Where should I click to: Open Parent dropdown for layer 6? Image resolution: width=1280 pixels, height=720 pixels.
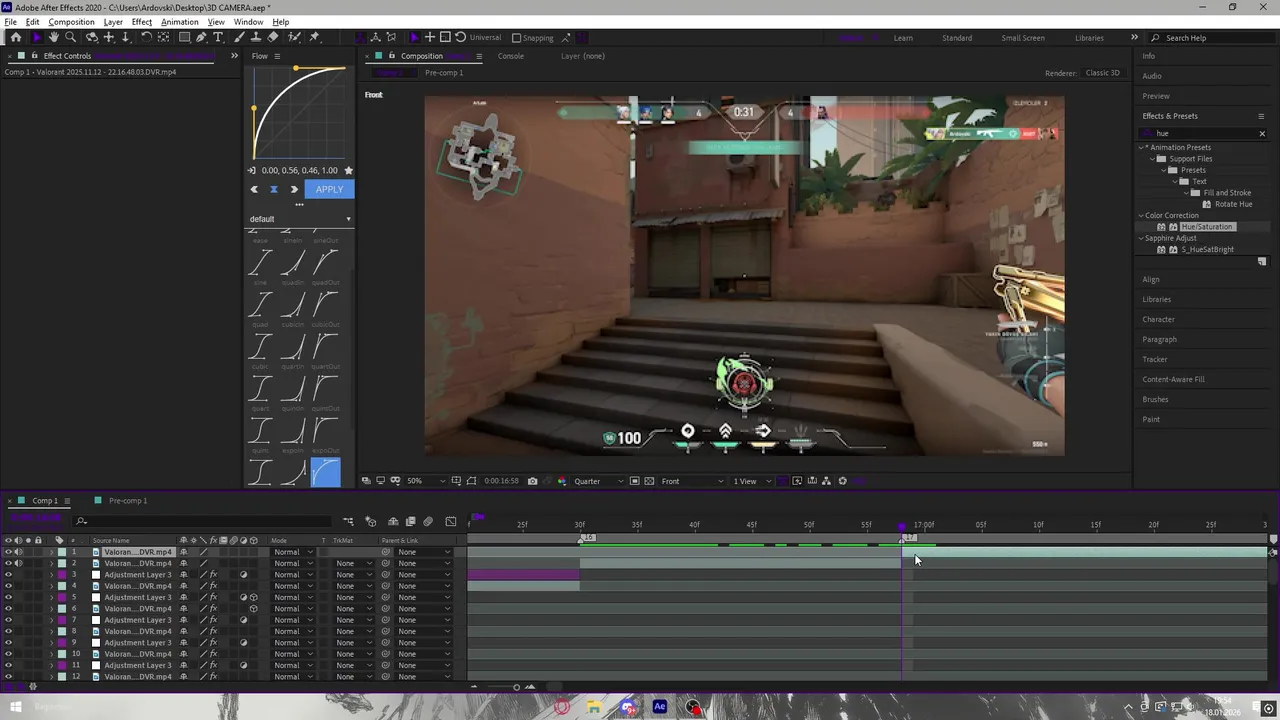pyautogui.click(x=424, y=609)
